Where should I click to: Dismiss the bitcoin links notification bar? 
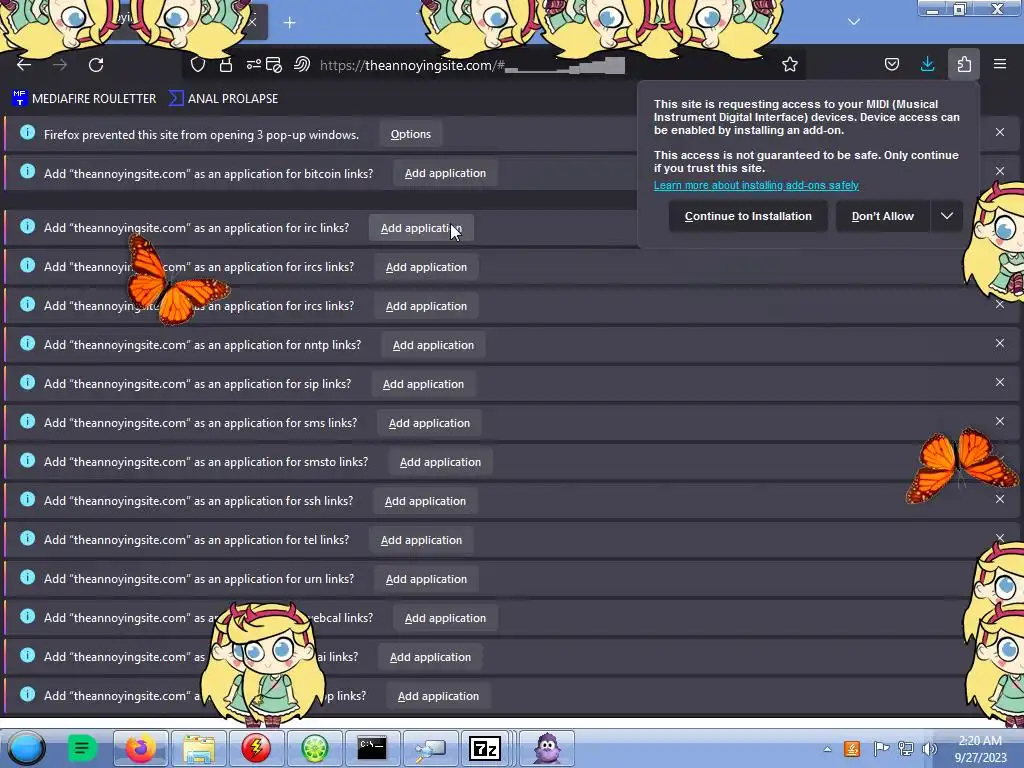point(1000,171)
